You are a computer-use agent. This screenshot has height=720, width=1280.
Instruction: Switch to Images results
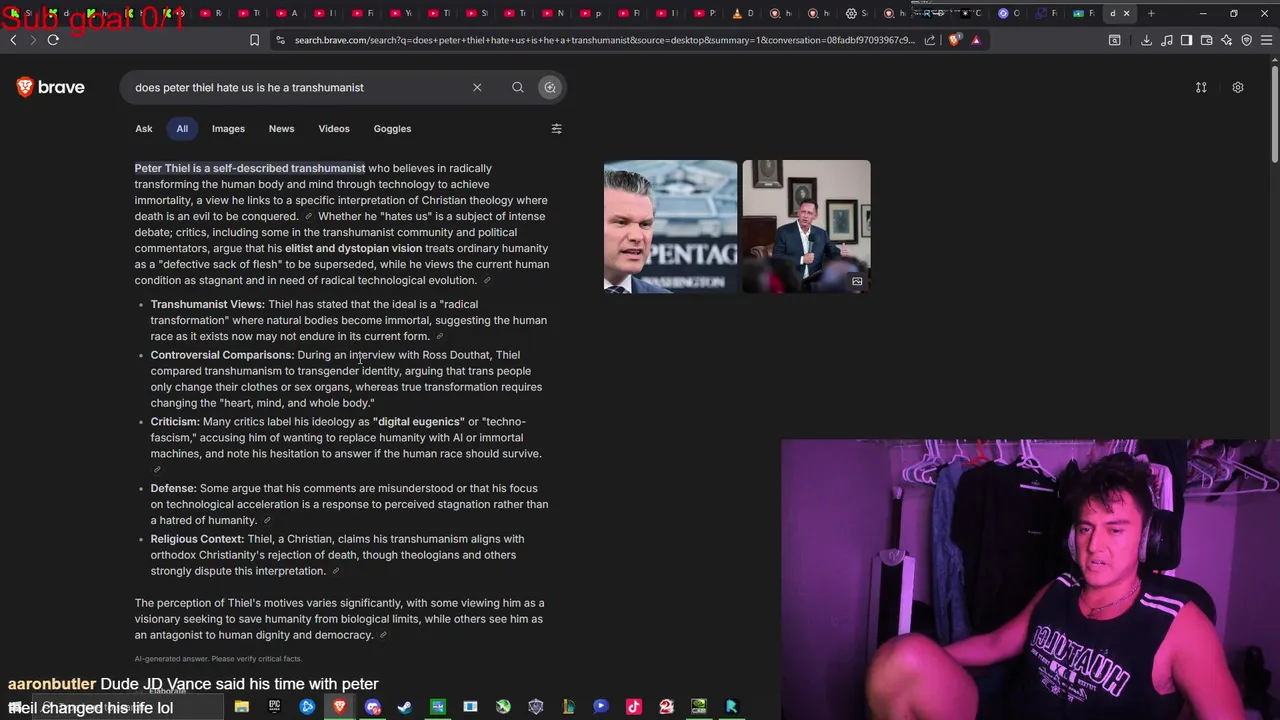click(x=228, y=128)
